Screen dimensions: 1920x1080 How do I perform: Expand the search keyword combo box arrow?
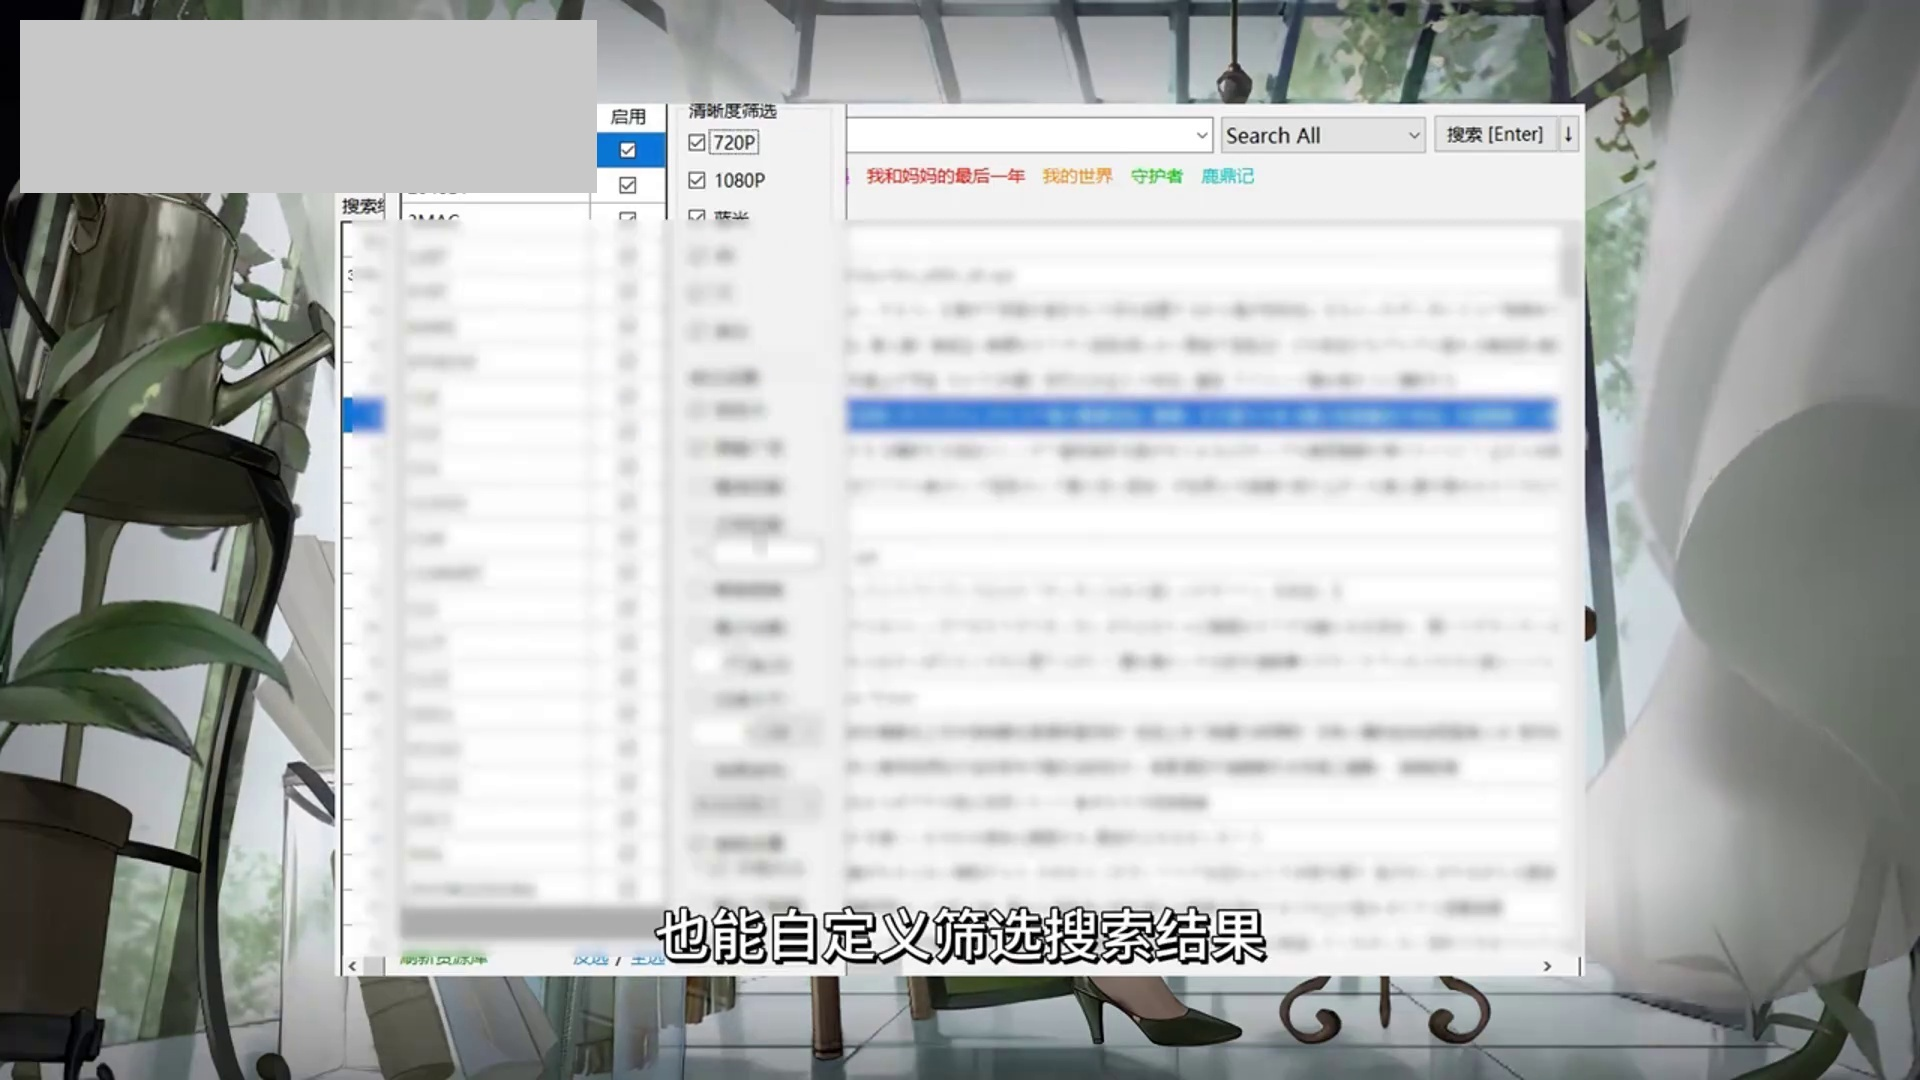pos(1201,136)
